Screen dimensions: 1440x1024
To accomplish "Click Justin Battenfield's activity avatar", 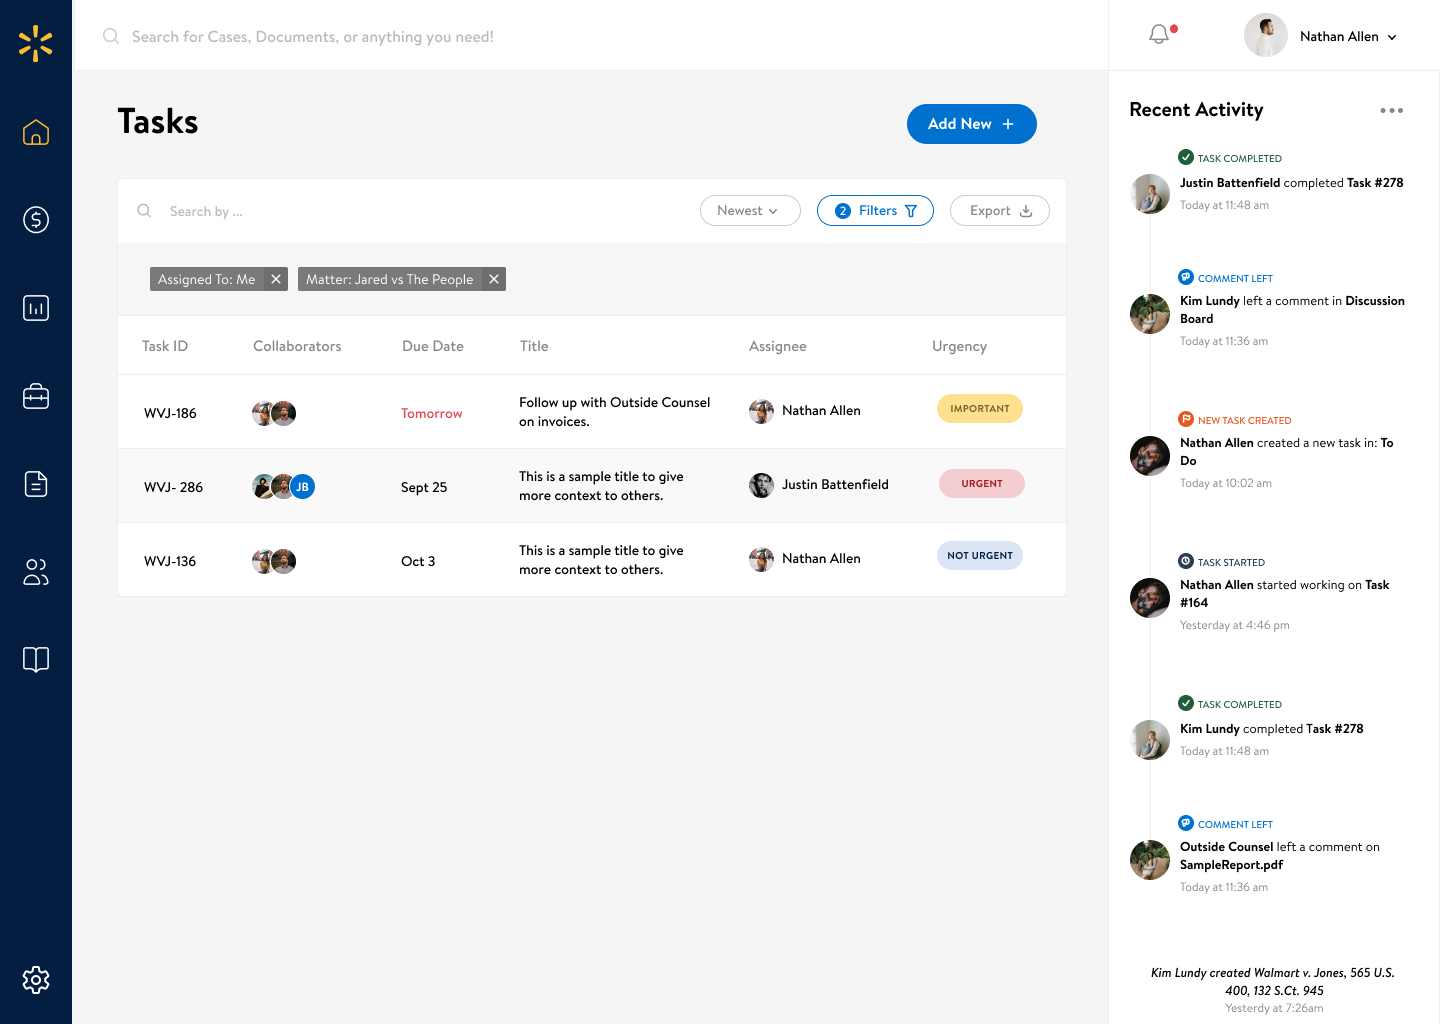I will (x=1150, y=194).
